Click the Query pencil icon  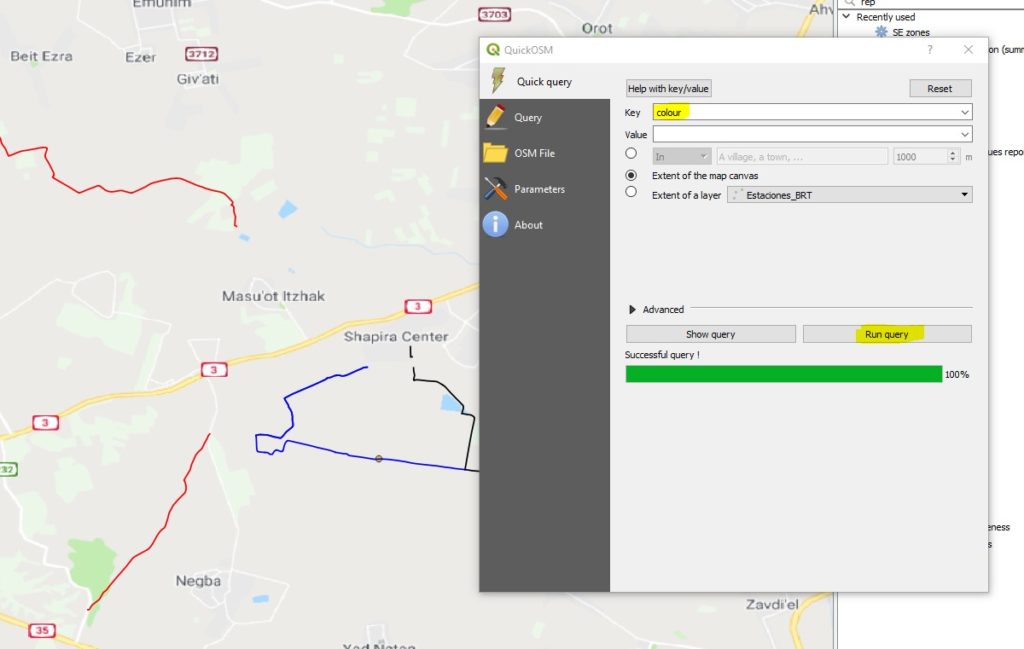(496, 117)
